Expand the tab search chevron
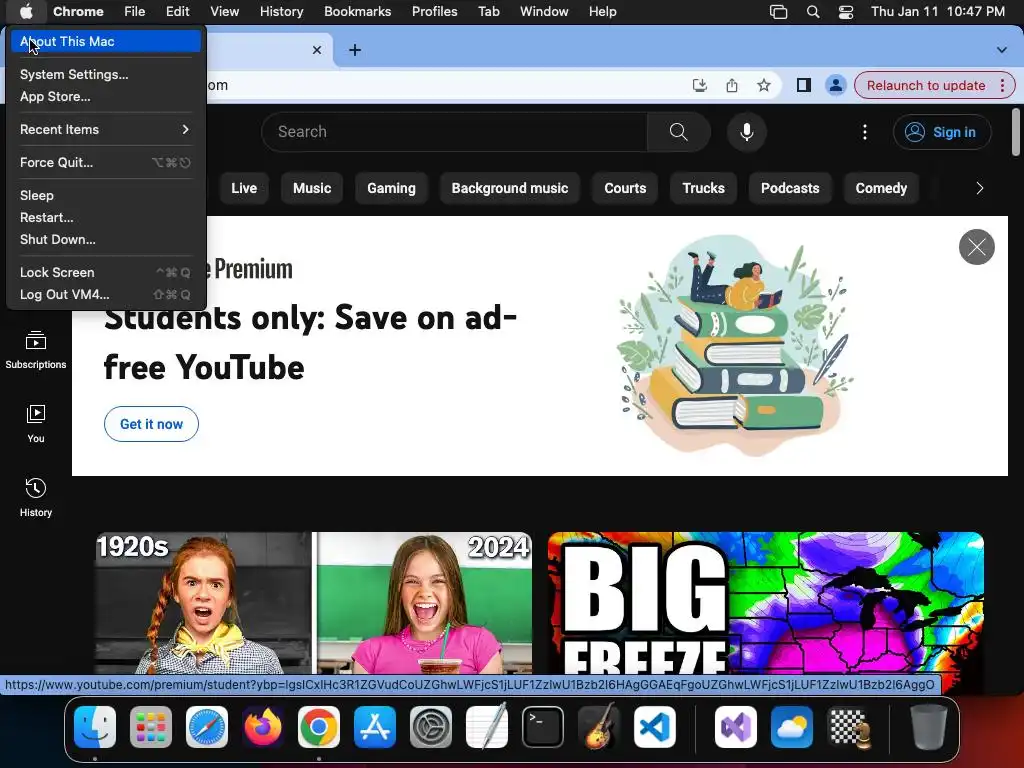 tap(1002, 50)
